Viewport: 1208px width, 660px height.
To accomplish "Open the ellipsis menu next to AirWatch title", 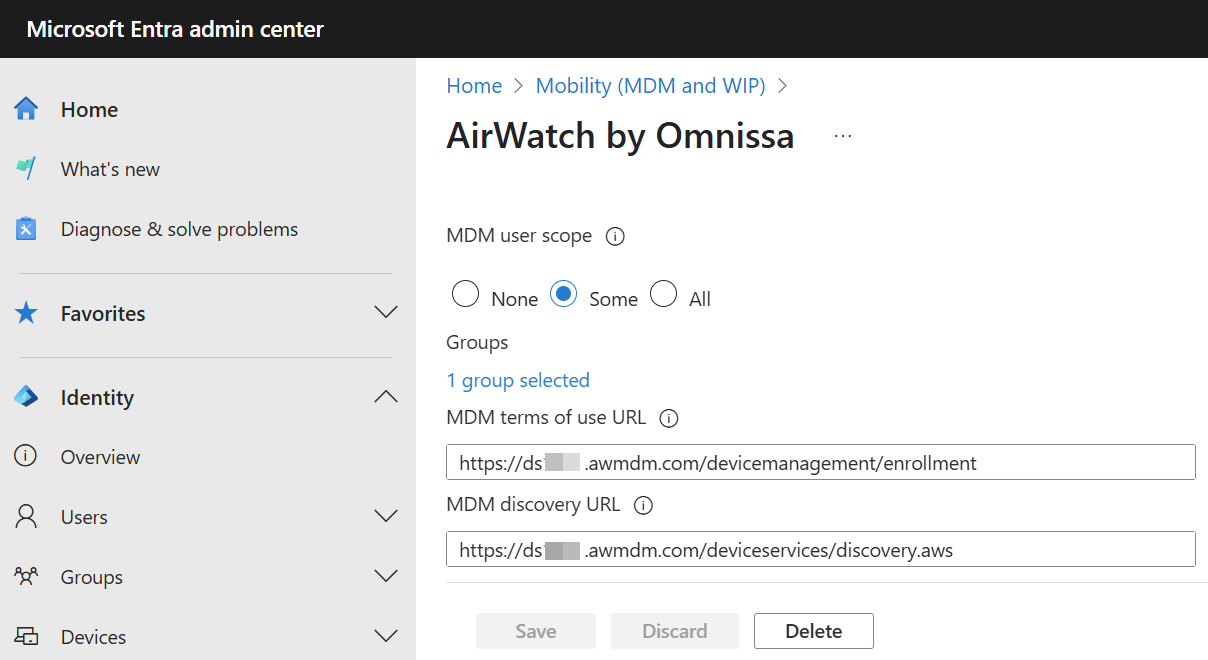I will 843,136.
